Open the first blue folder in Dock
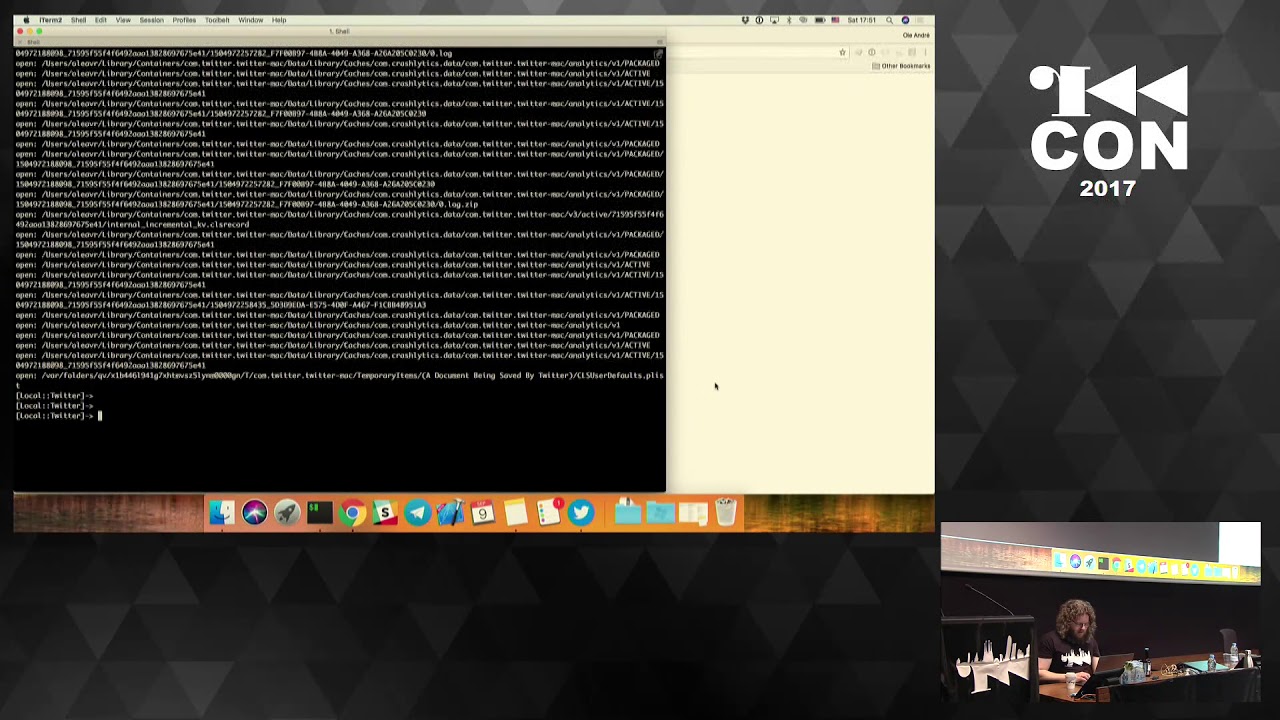The image size is (1280, 720). [627, 513]
